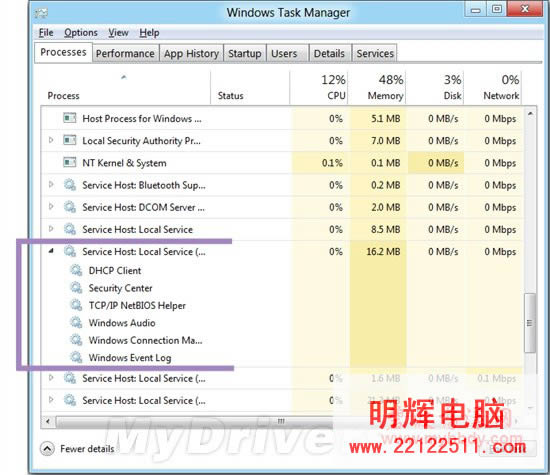550x475 pixels.
Task: Click the DHCP Client gear icon
Action: 76,270
